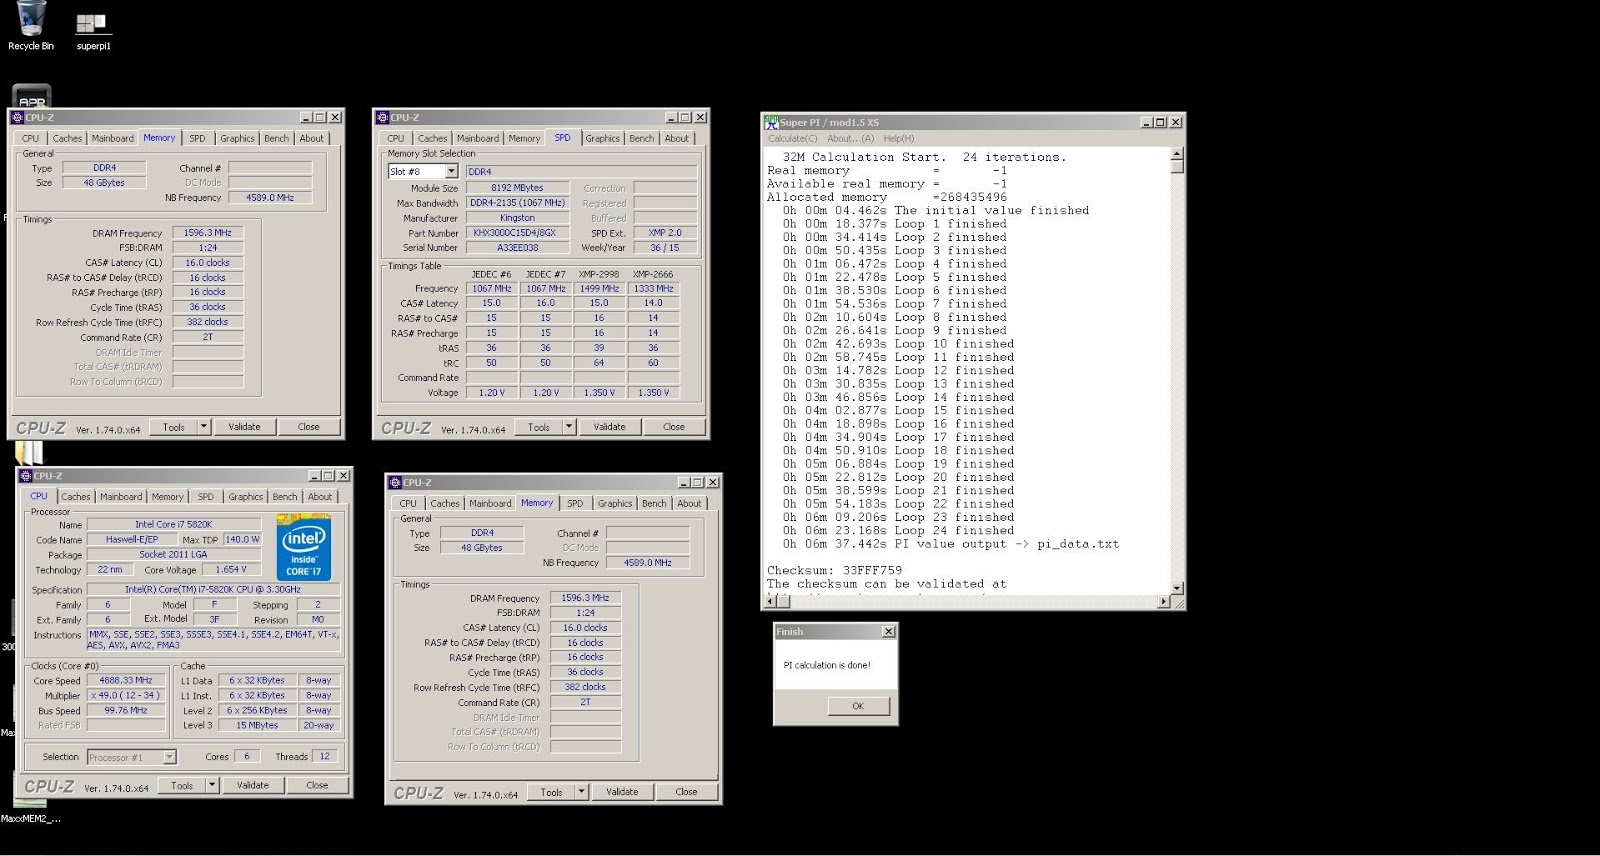Click the Intel Core i7 logo badge
The image size is (1600, 856).
pyautogui.click(x=303, y=548)
